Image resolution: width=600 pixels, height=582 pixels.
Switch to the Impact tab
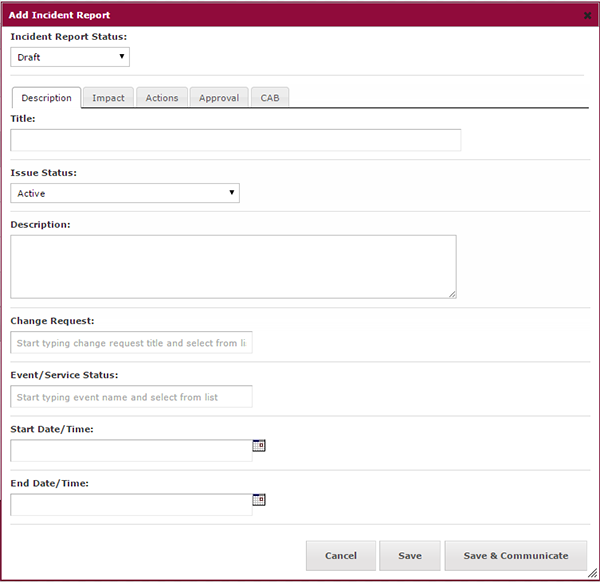pos(108,98)
